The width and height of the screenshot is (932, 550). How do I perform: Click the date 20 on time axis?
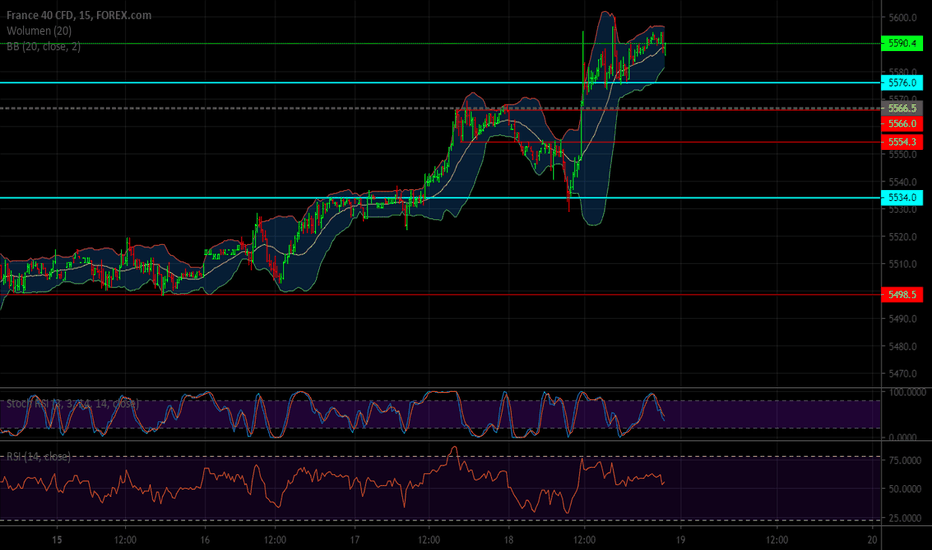(x=872, y=540)
